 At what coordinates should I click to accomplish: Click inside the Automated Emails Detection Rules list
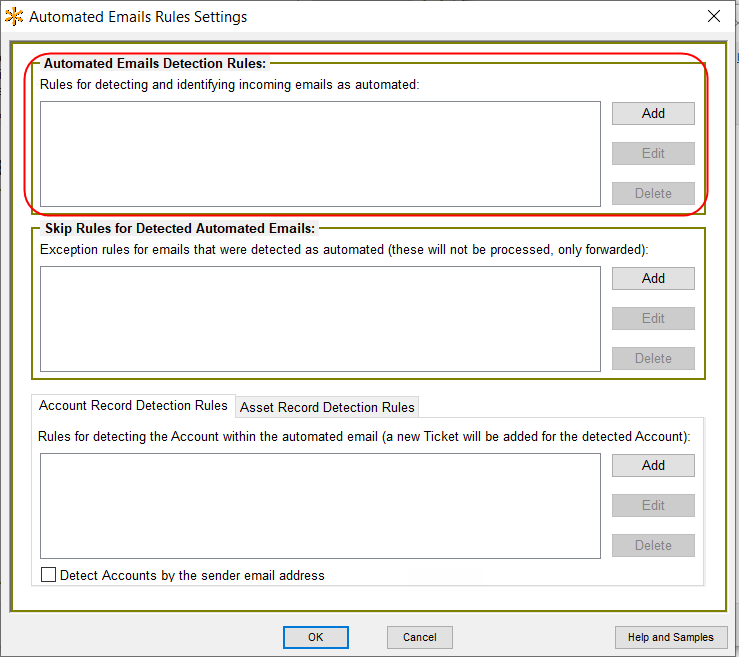click(x=320, y=154)
